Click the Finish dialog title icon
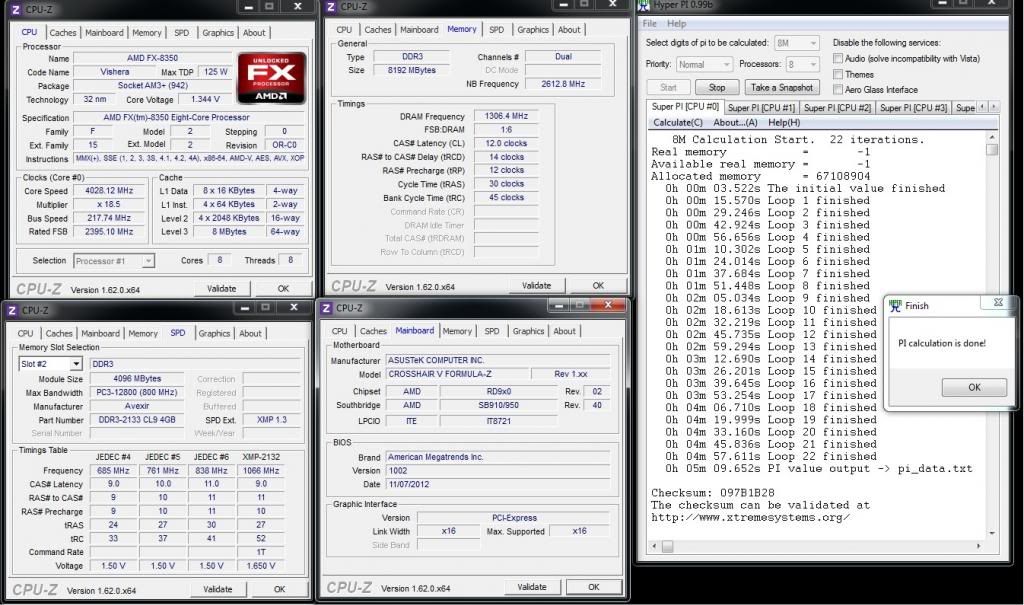The height and width of the screenshot is (605, 1024). [x=895, y=306]
